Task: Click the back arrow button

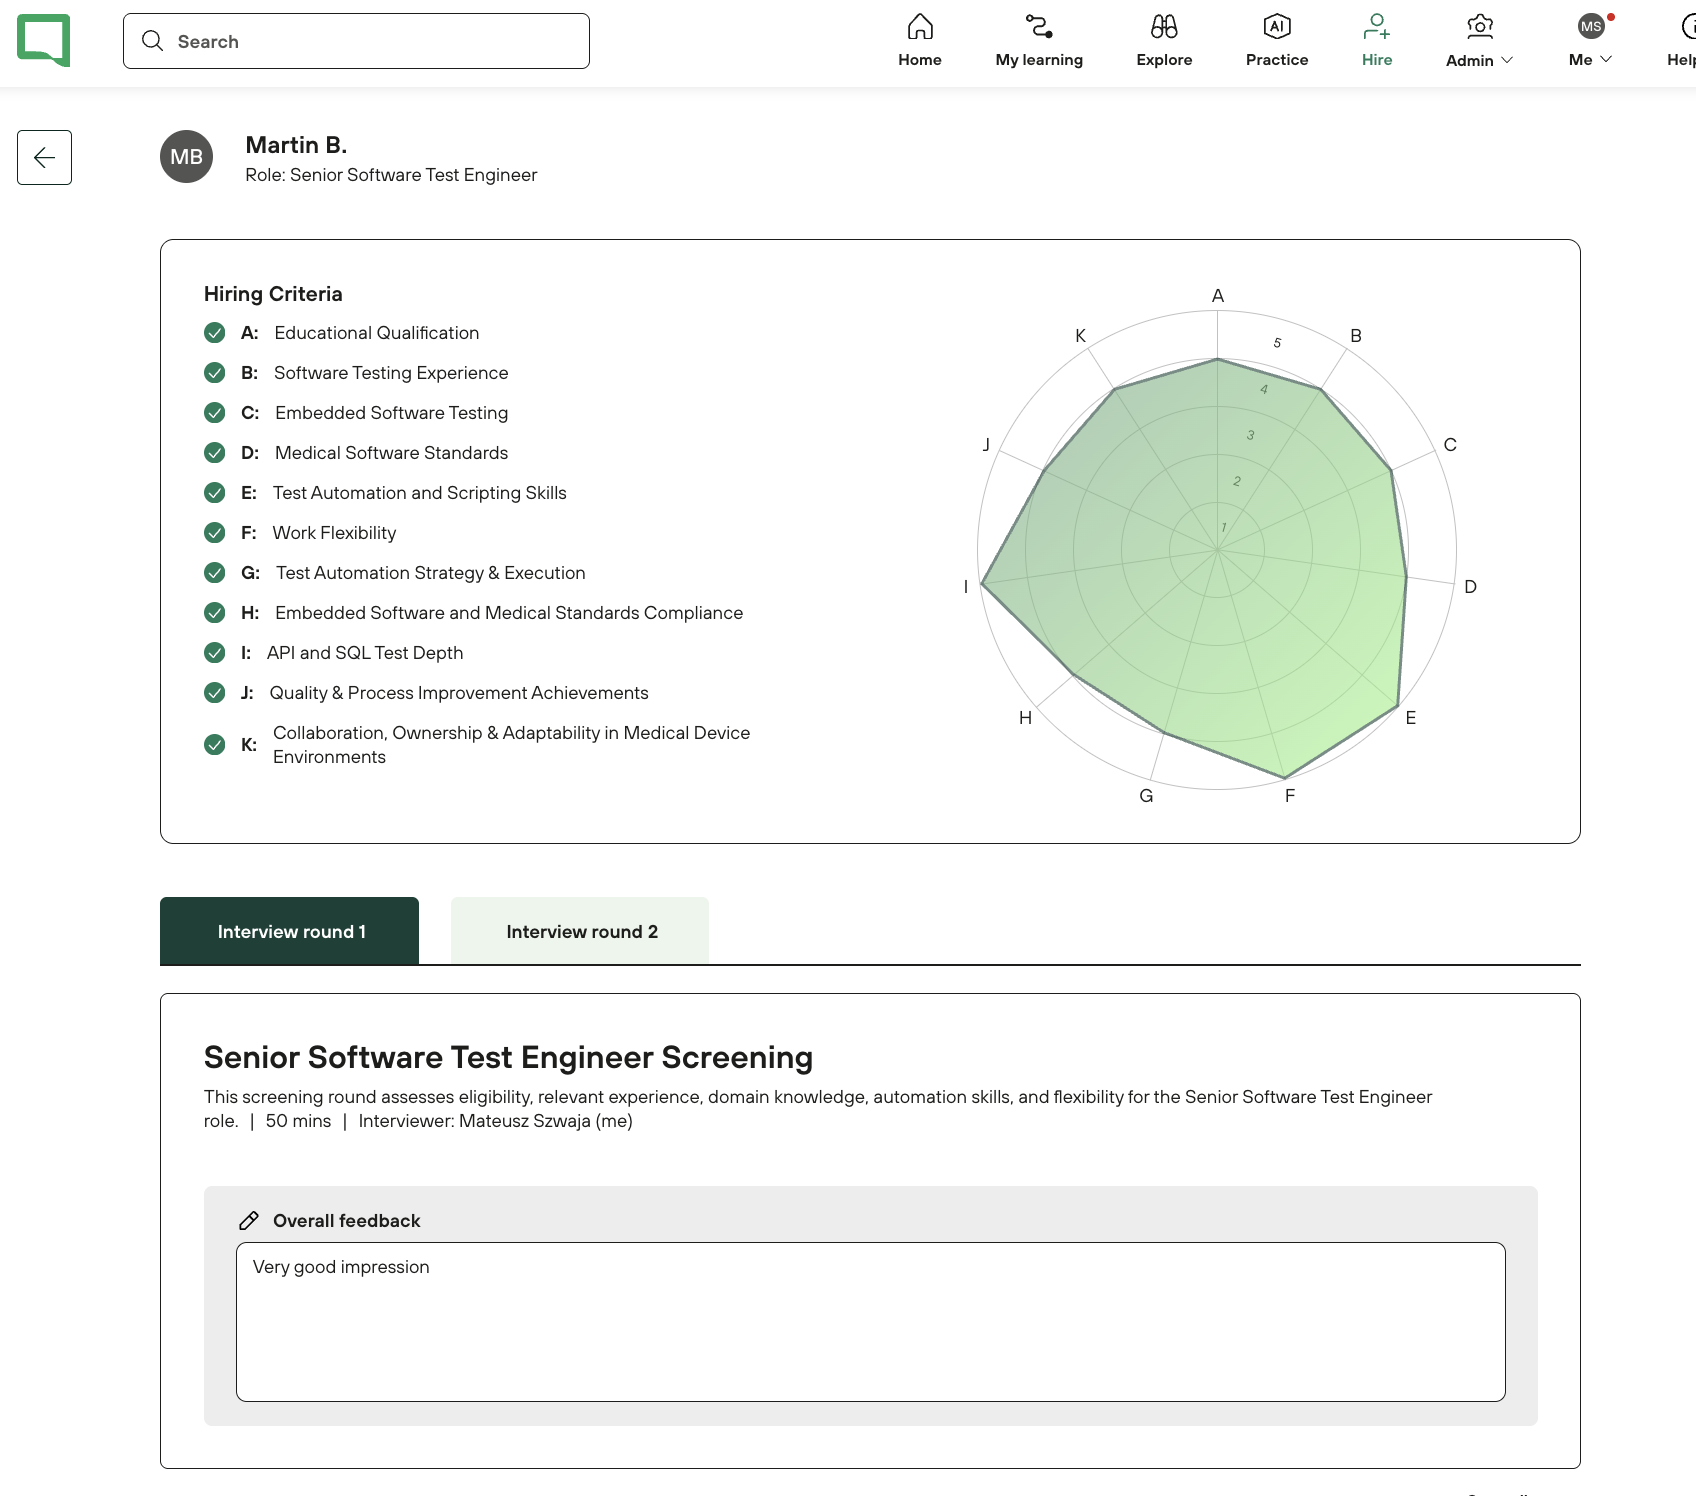Action: 44,157
